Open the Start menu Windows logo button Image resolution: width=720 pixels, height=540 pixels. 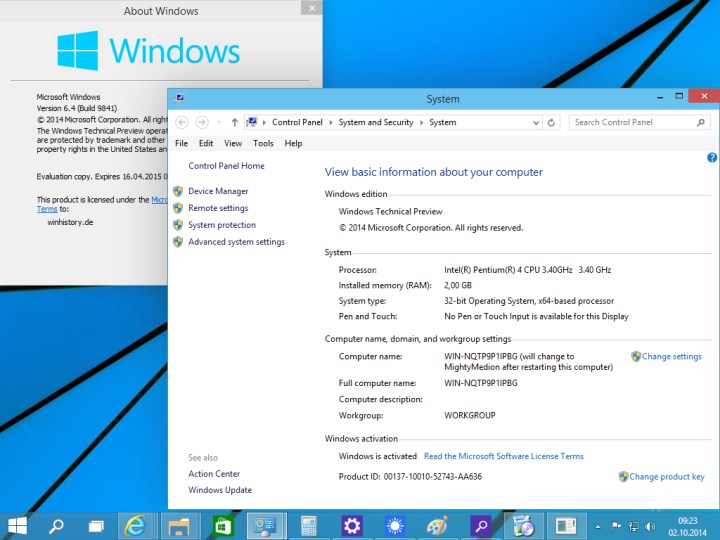click(17, 526)
